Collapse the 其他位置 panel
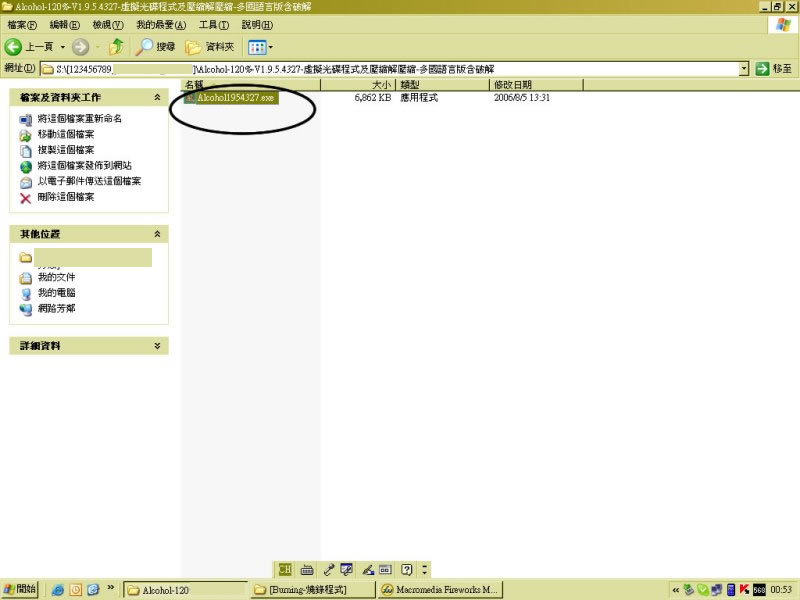The width and height of the screenshot is (800, 600). [157, 234]
